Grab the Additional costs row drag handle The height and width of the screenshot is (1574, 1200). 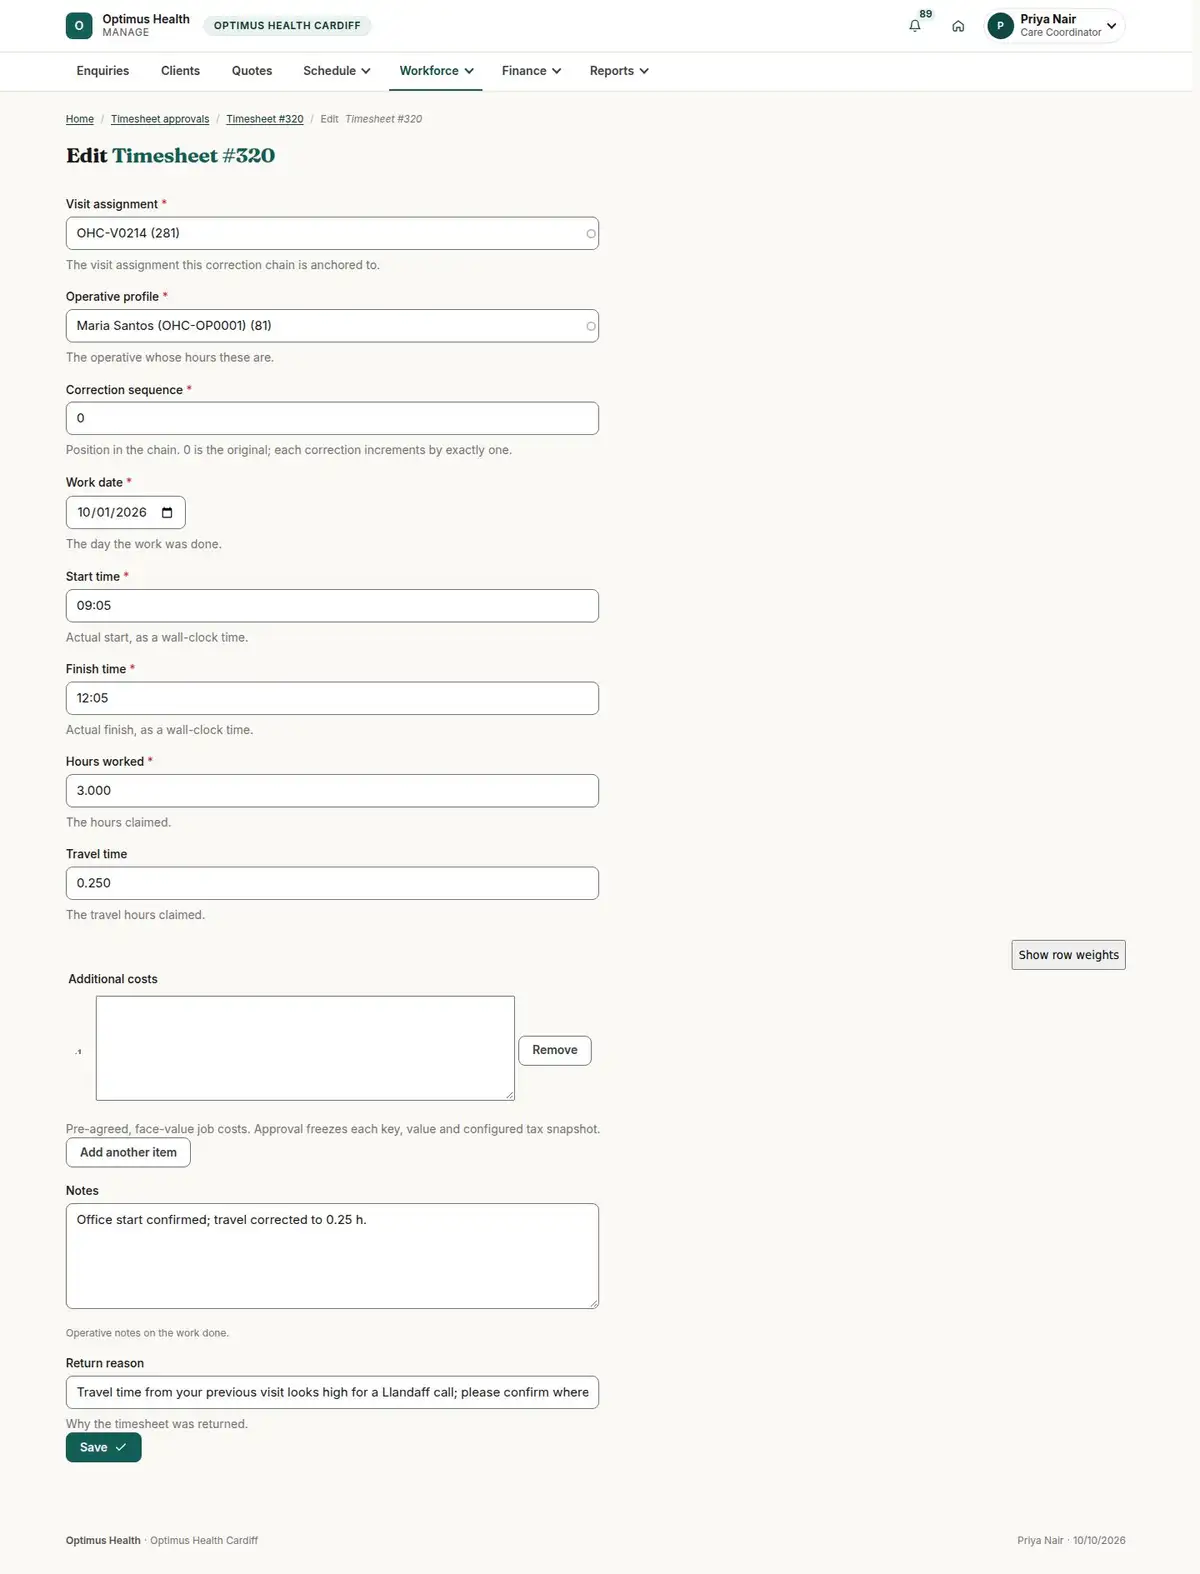click(x=79, y=1051)
